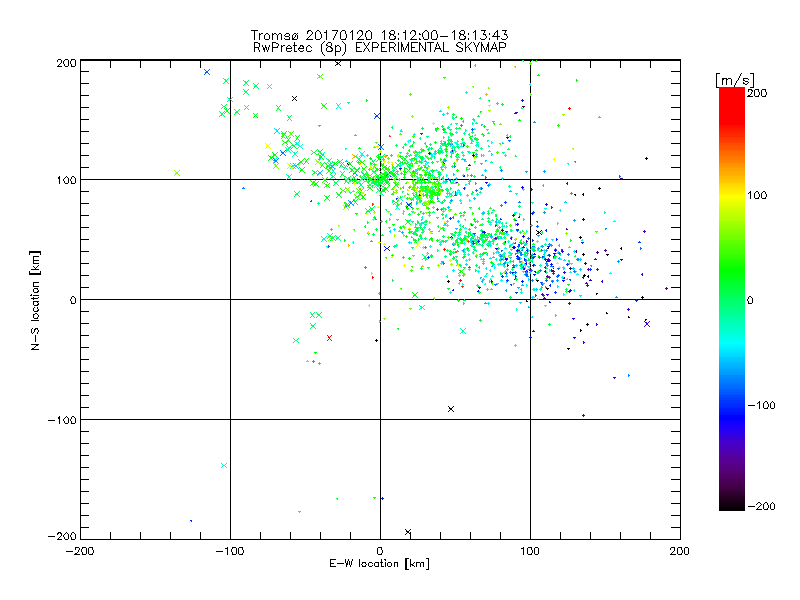Click the colorbar tick label '200'
The image size is (800, 600).
coord(758,93)
